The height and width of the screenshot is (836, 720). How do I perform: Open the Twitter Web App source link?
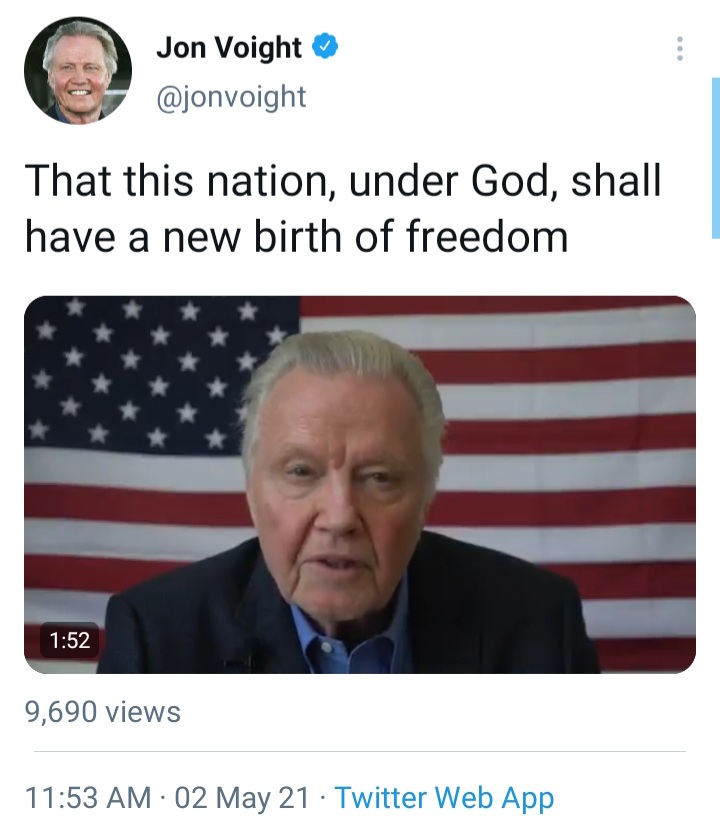tap(444, 798)
